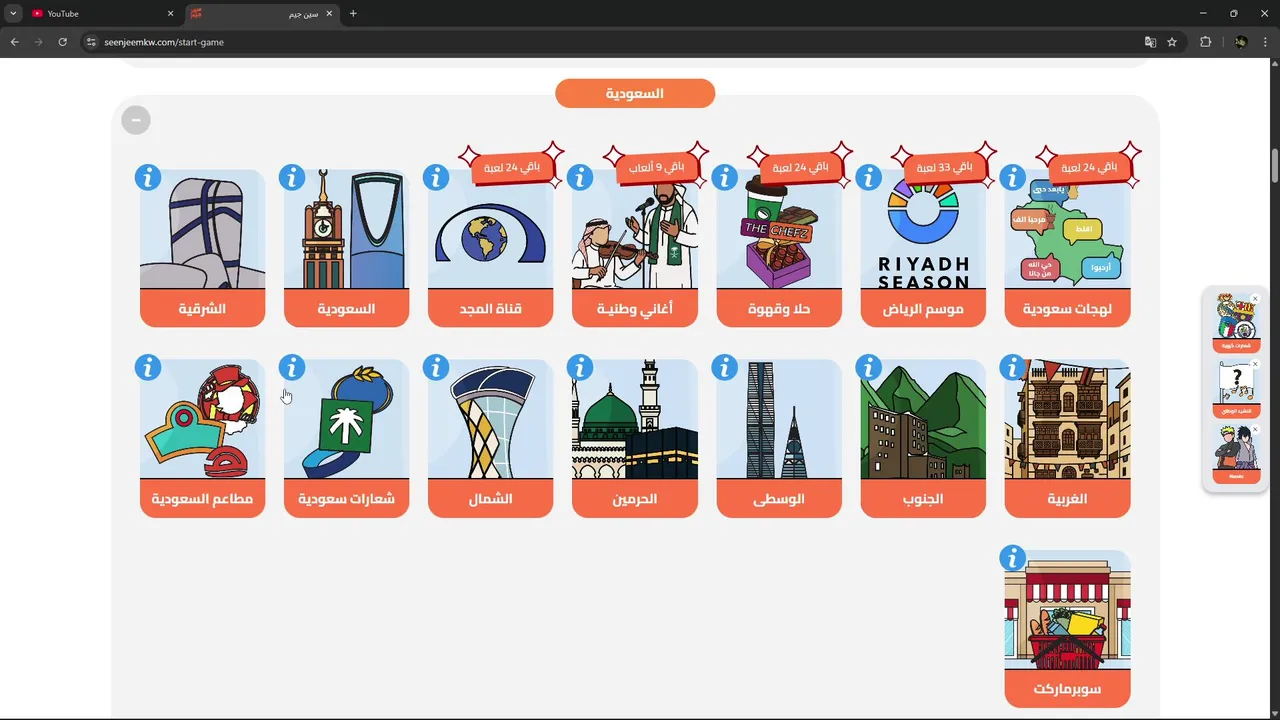Click the الحرمين label
Viewport: 1280px width, 720px height.
click(x=635, y=499)
